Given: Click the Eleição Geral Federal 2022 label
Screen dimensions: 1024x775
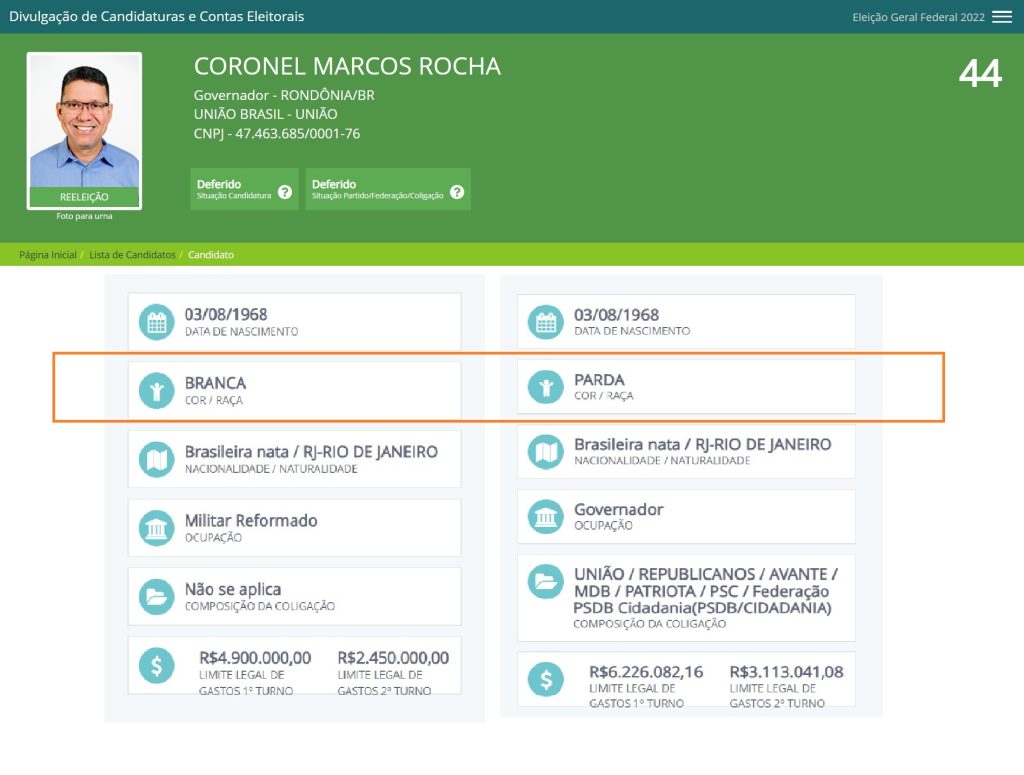Looking at the screenshot, I should click(918, 17).
